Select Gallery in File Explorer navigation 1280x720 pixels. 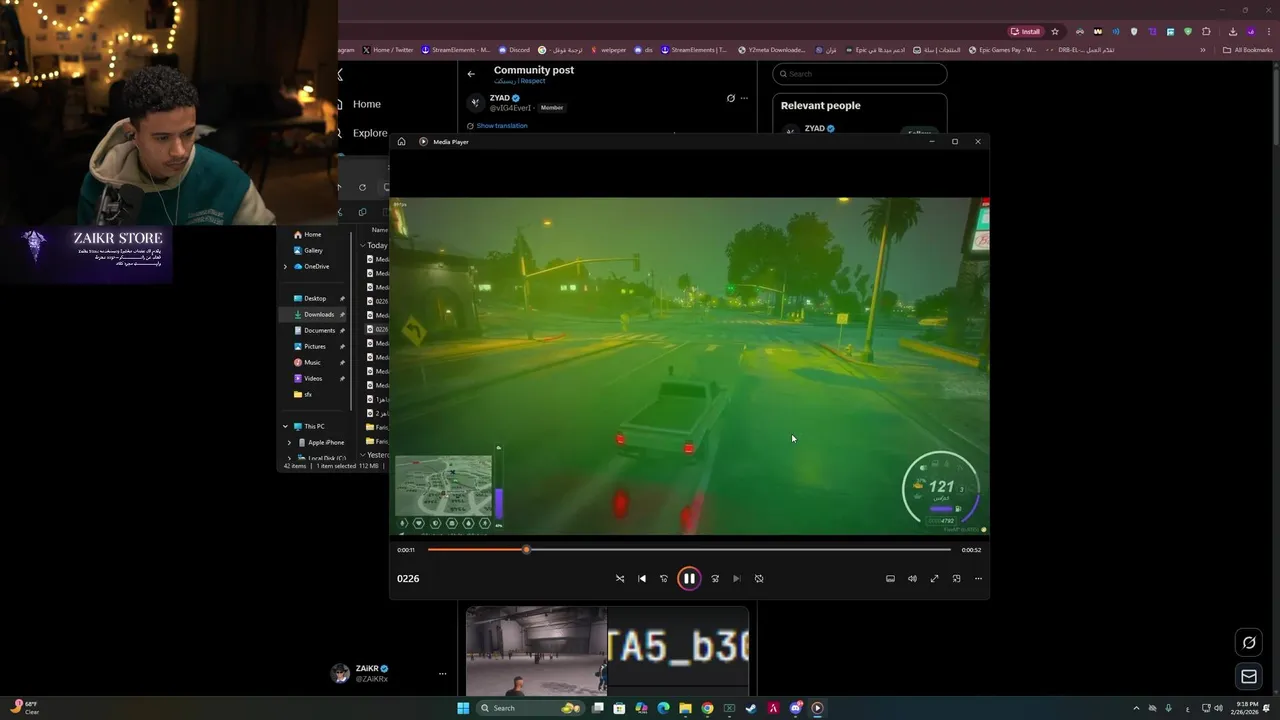click(314, 250)
